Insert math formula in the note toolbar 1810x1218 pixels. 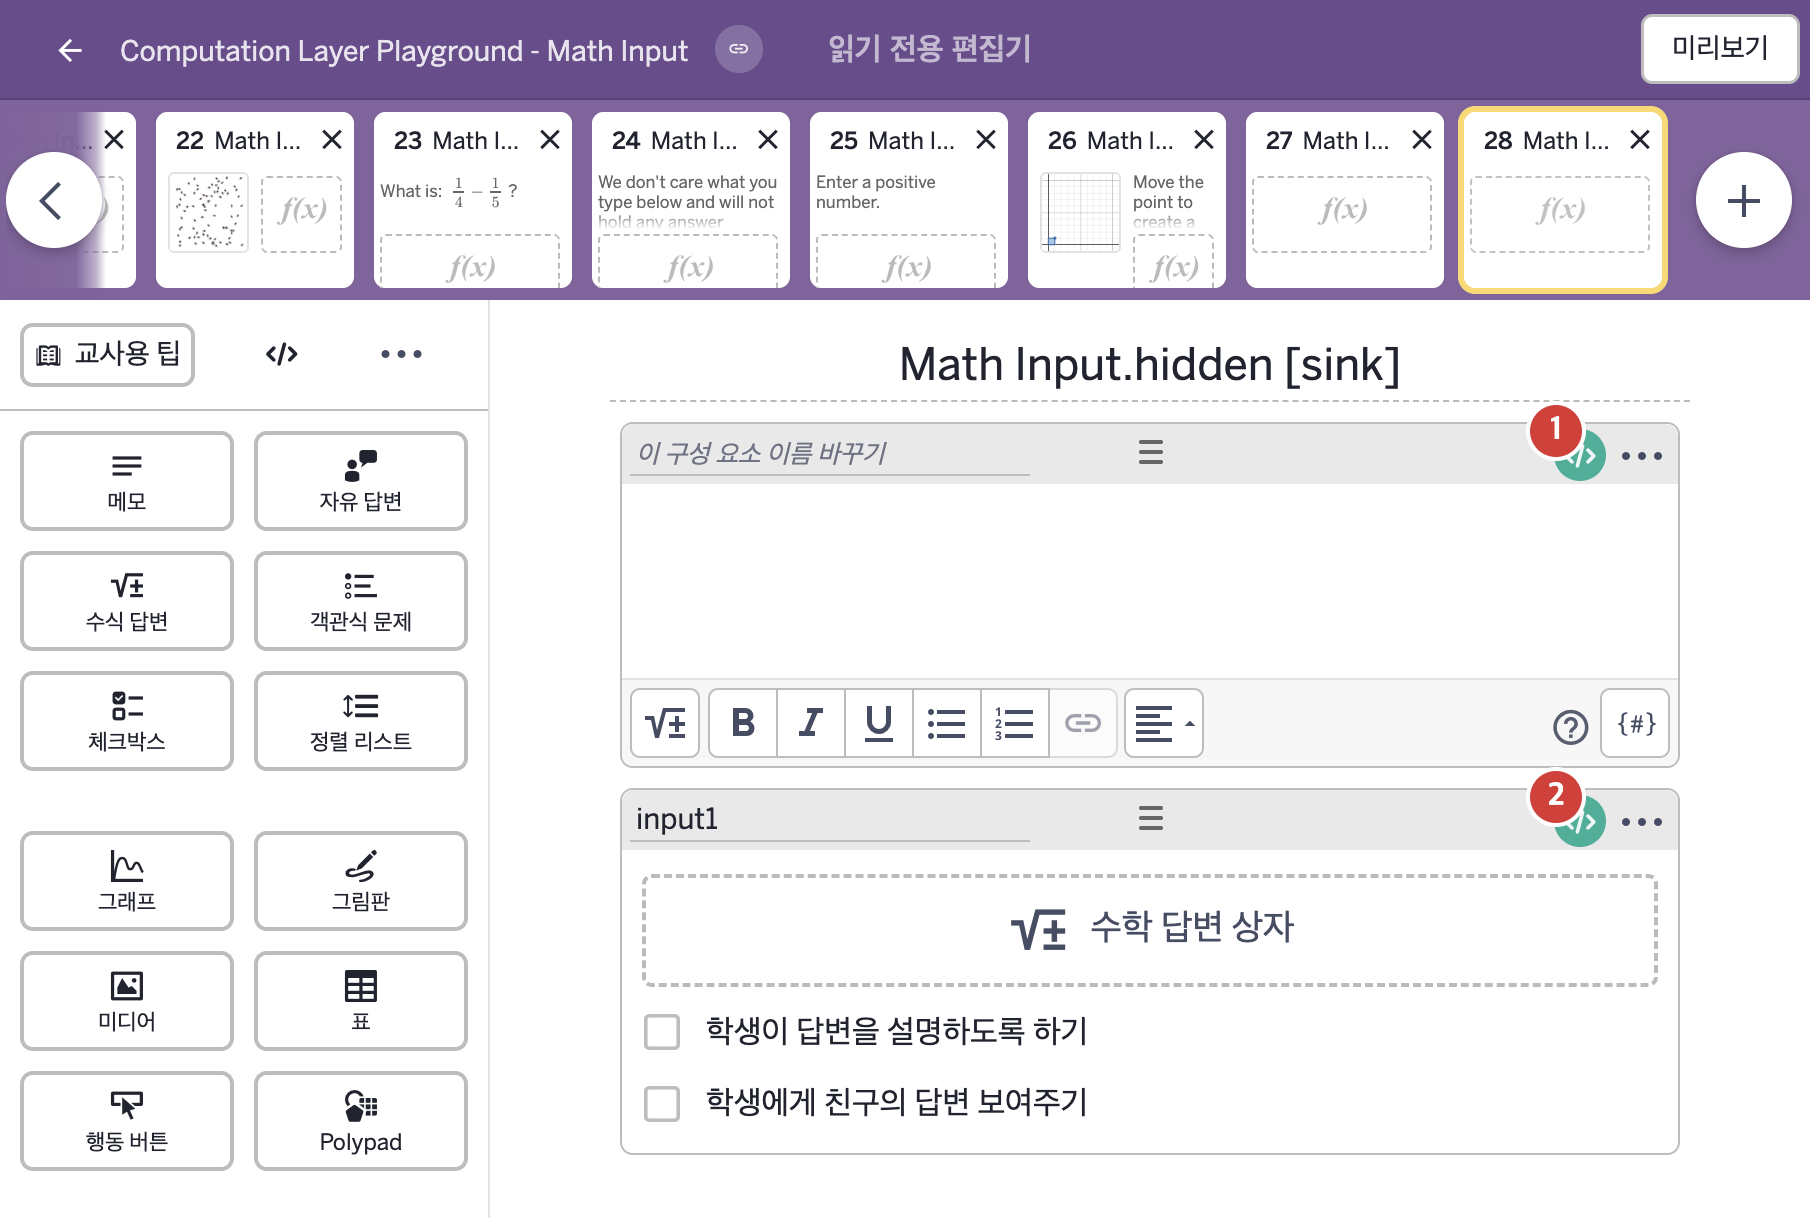pyautogui.click(x=665, y=723)
